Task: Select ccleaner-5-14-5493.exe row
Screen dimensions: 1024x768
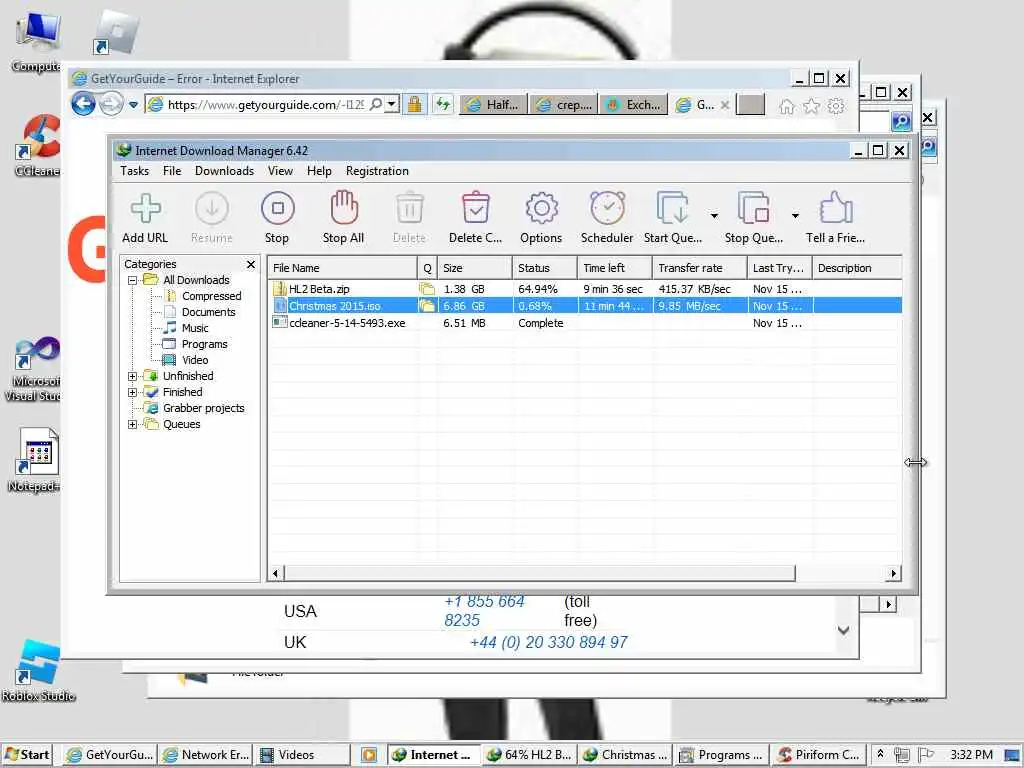Action: (x=585, y=323)
